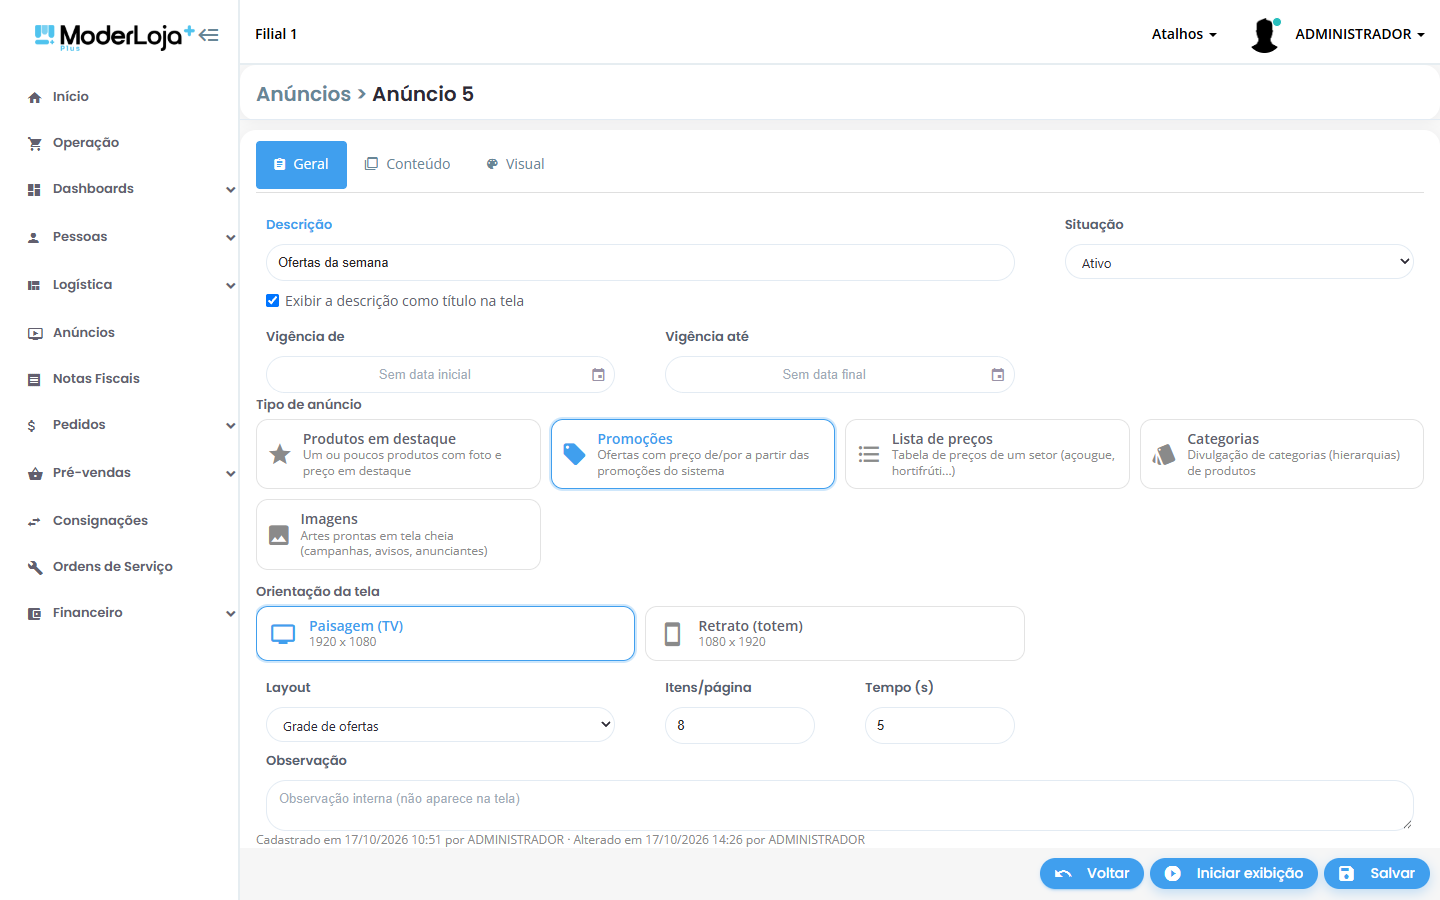
Task: Click the Observação text area
Action: (840, 805)
